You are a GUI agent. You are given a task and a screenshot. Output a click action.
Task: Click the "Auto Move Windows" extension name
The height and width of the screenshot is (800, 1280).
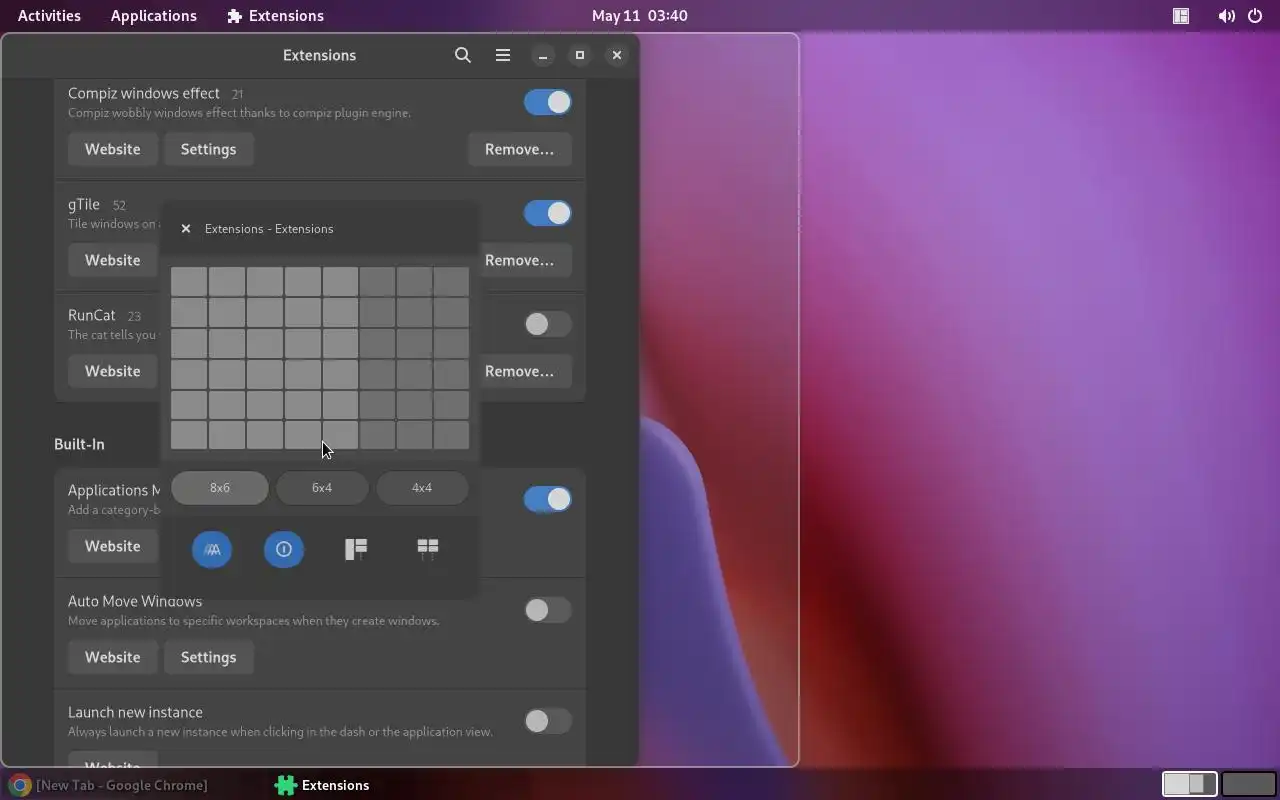click(135, 601)
